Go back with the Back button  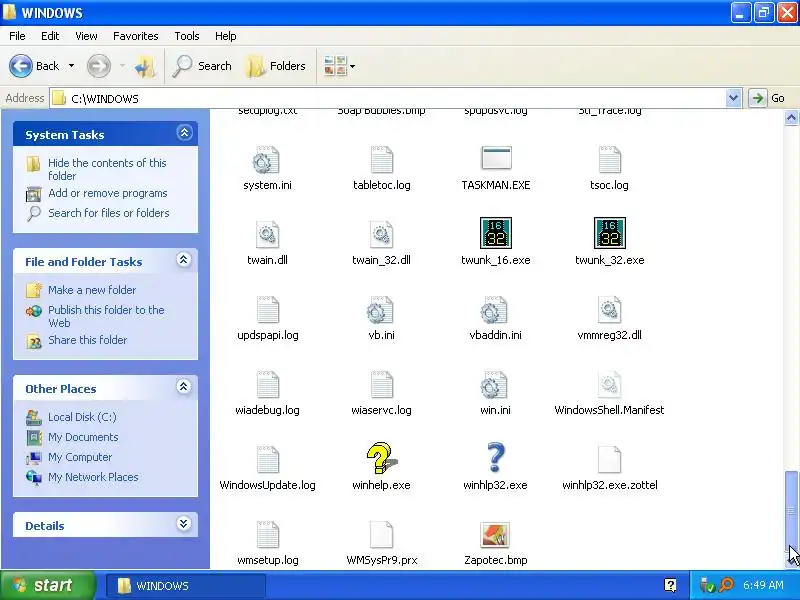click(35, 66)
